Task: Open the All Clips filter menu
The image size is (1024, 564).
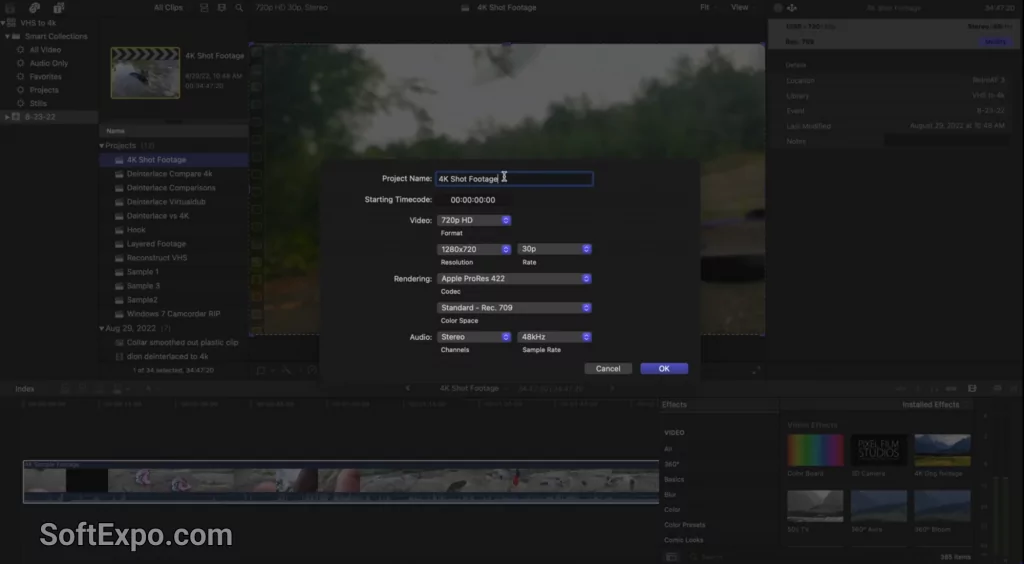Action: pos(168,8)
